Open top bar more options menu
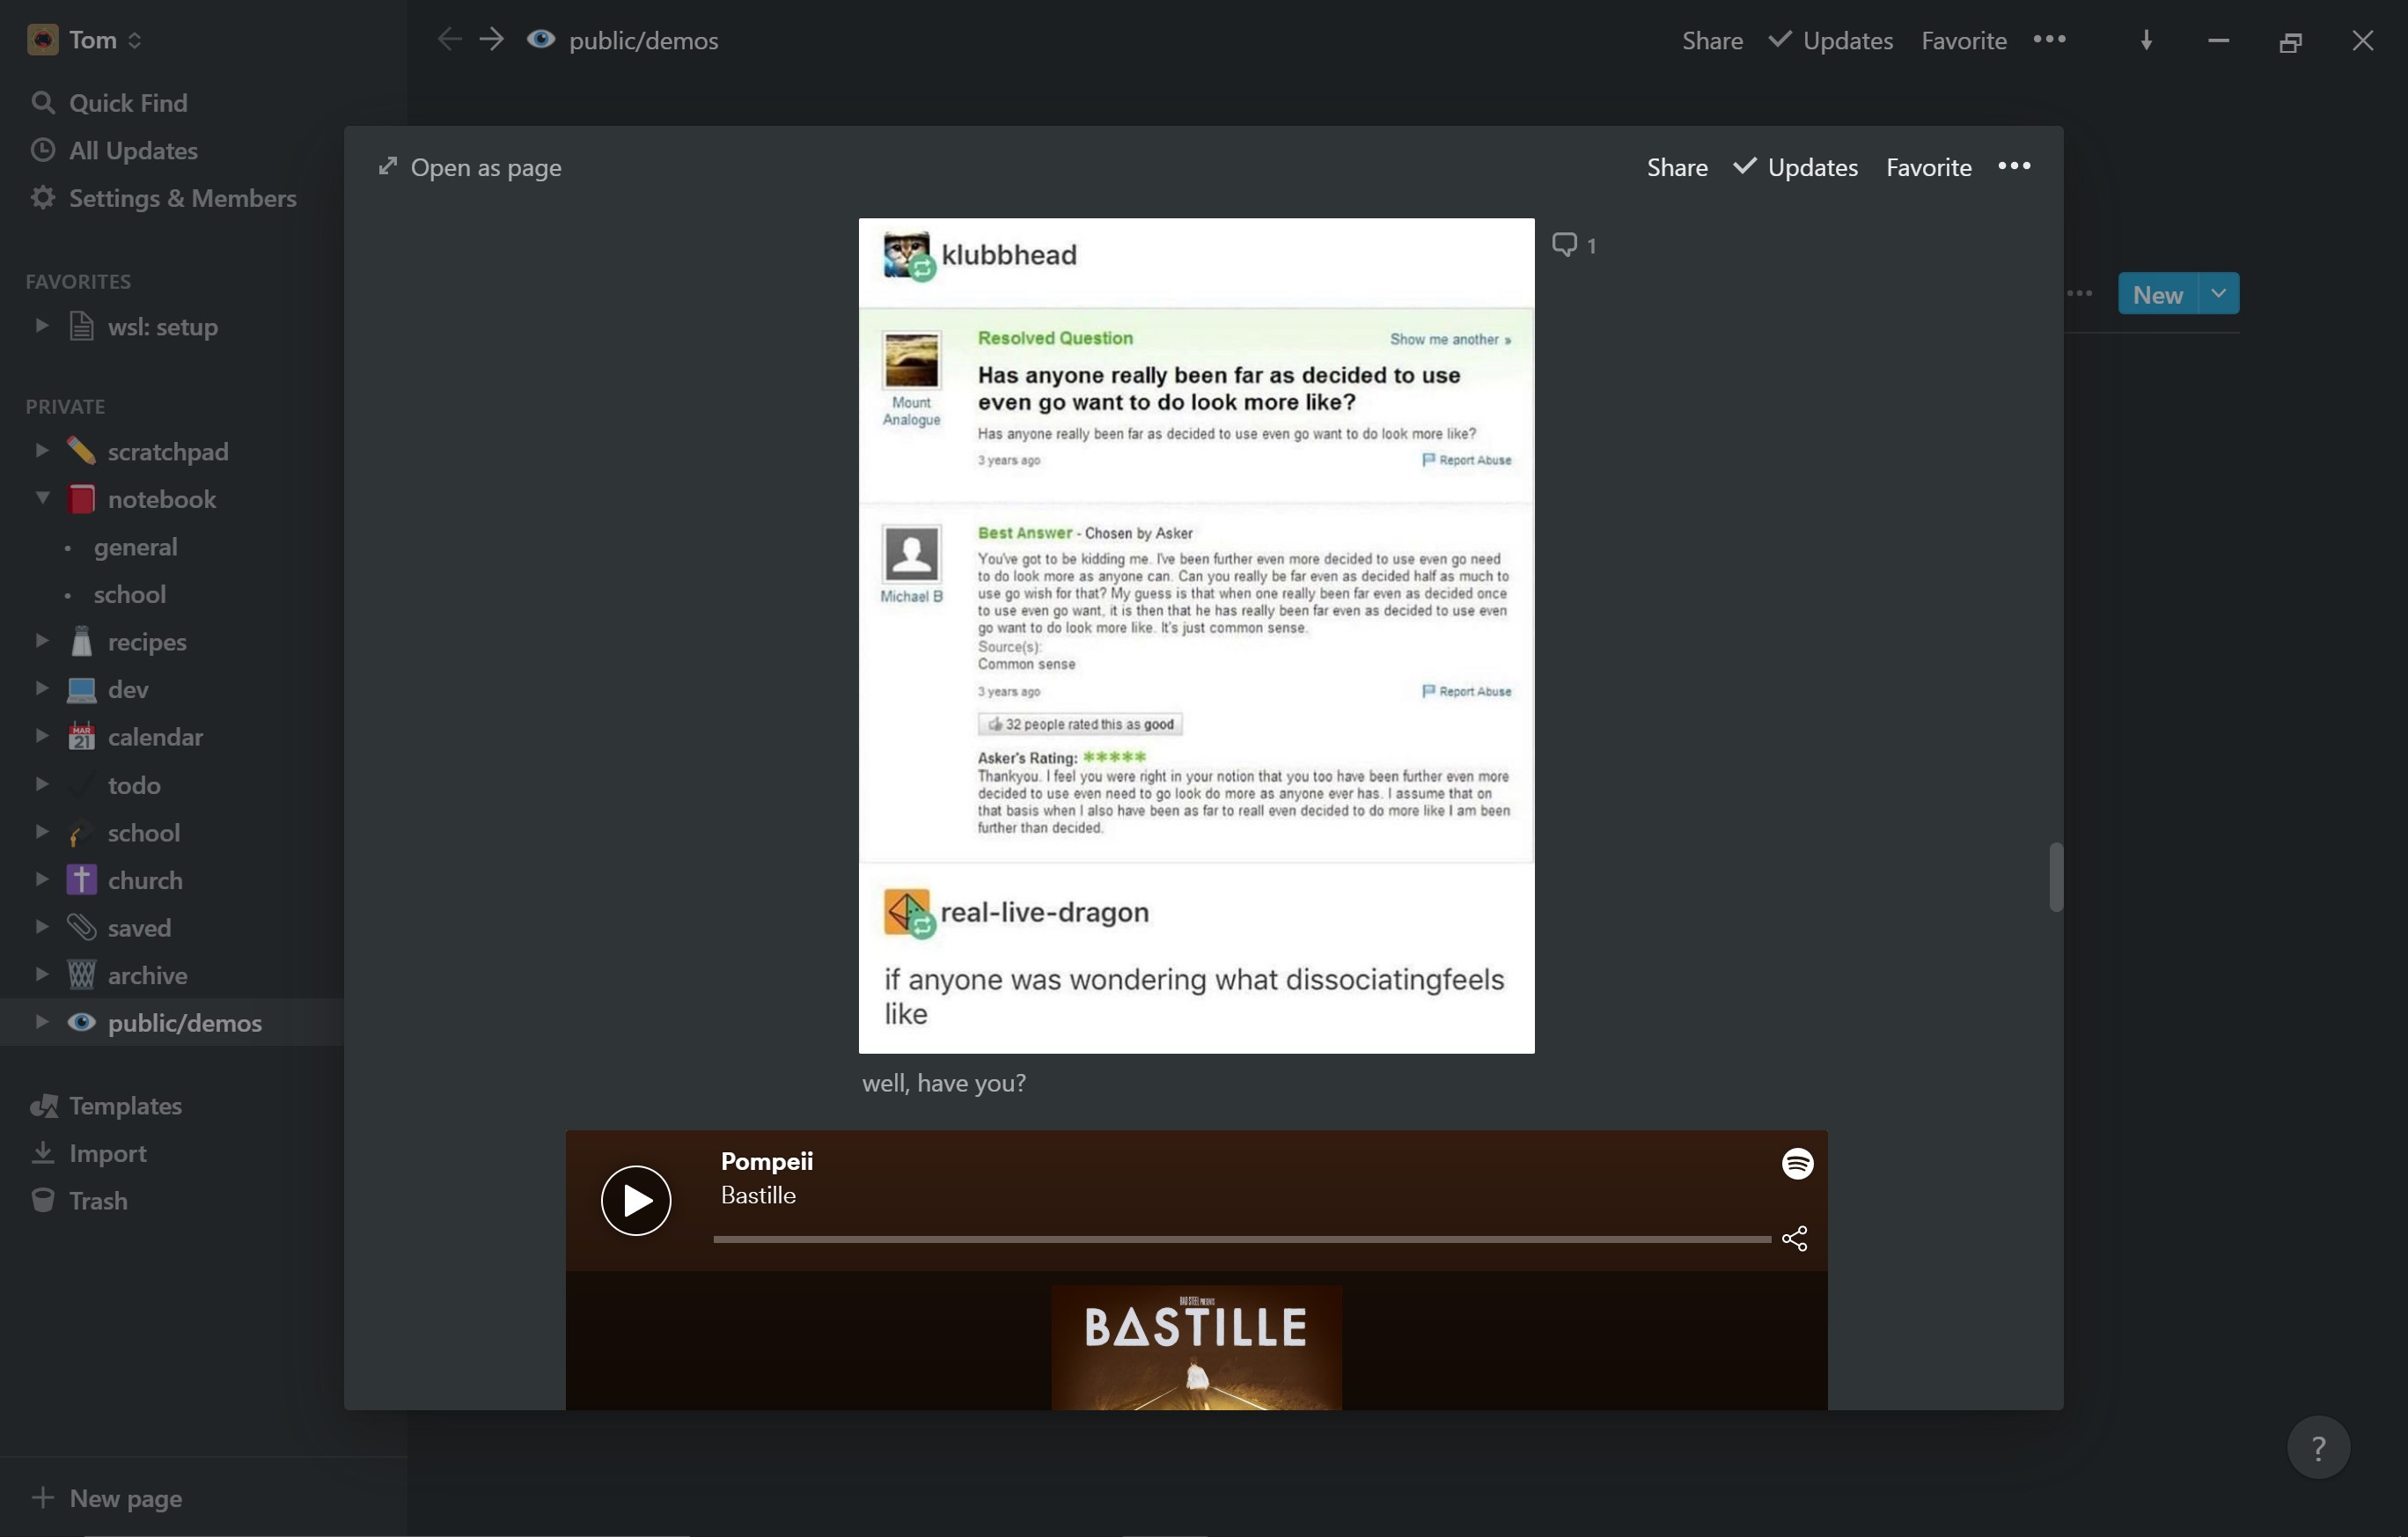This screenshot has width=2408, height=1537. [x=2049, y=39]
